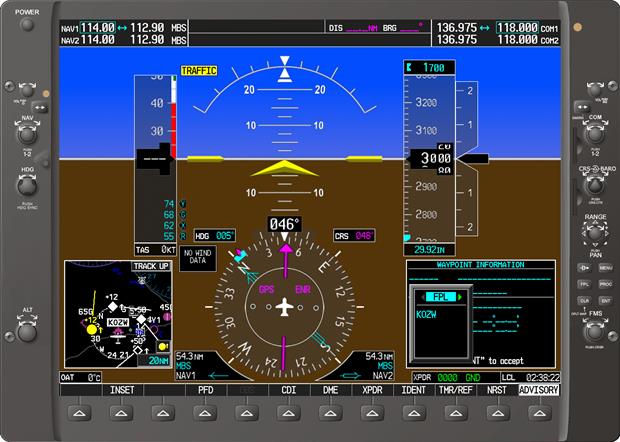Image resolution: width=620 pixels, height=442 pixels.
Task: Select the NRST softkey label
Action: point(497,390)
